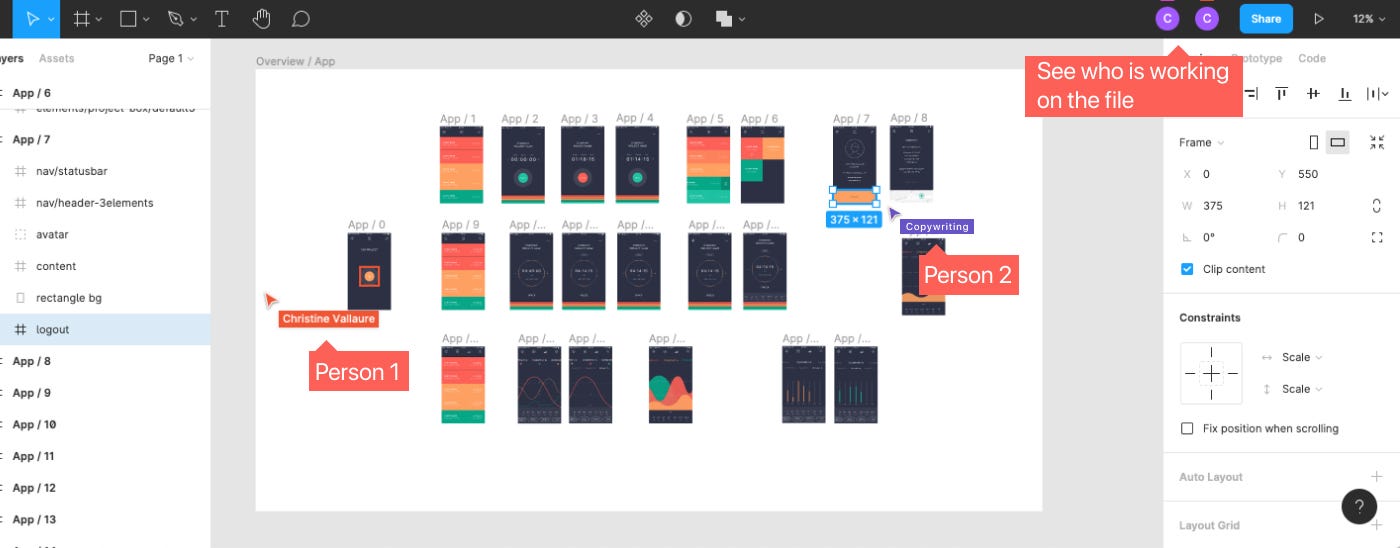Select the Frame tool
1400x548 pixels.
[x=82, y=18]
